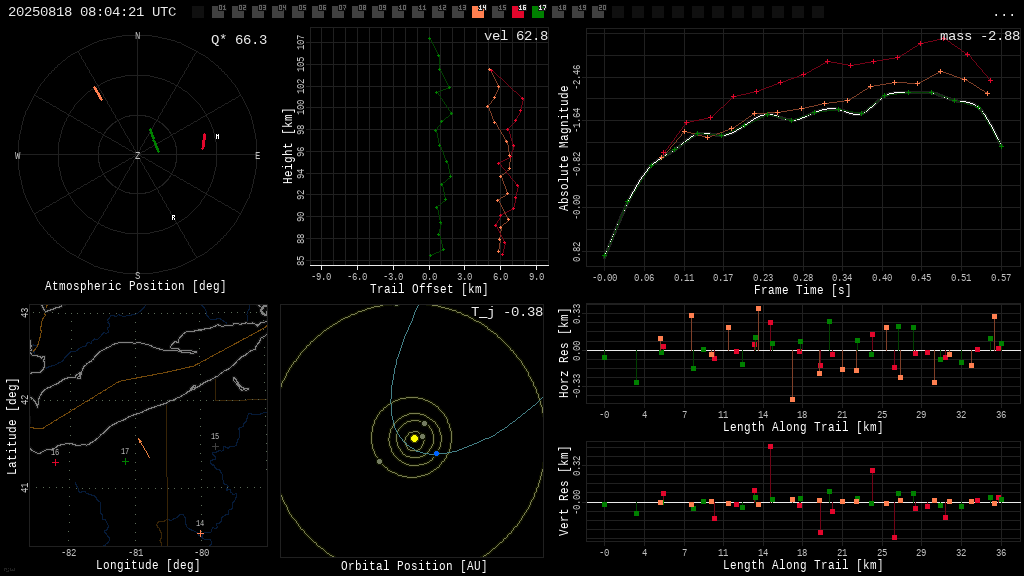Select station square 02 in top strip
This screenshot has width=1024, height=576.
[x=238, y=12]
